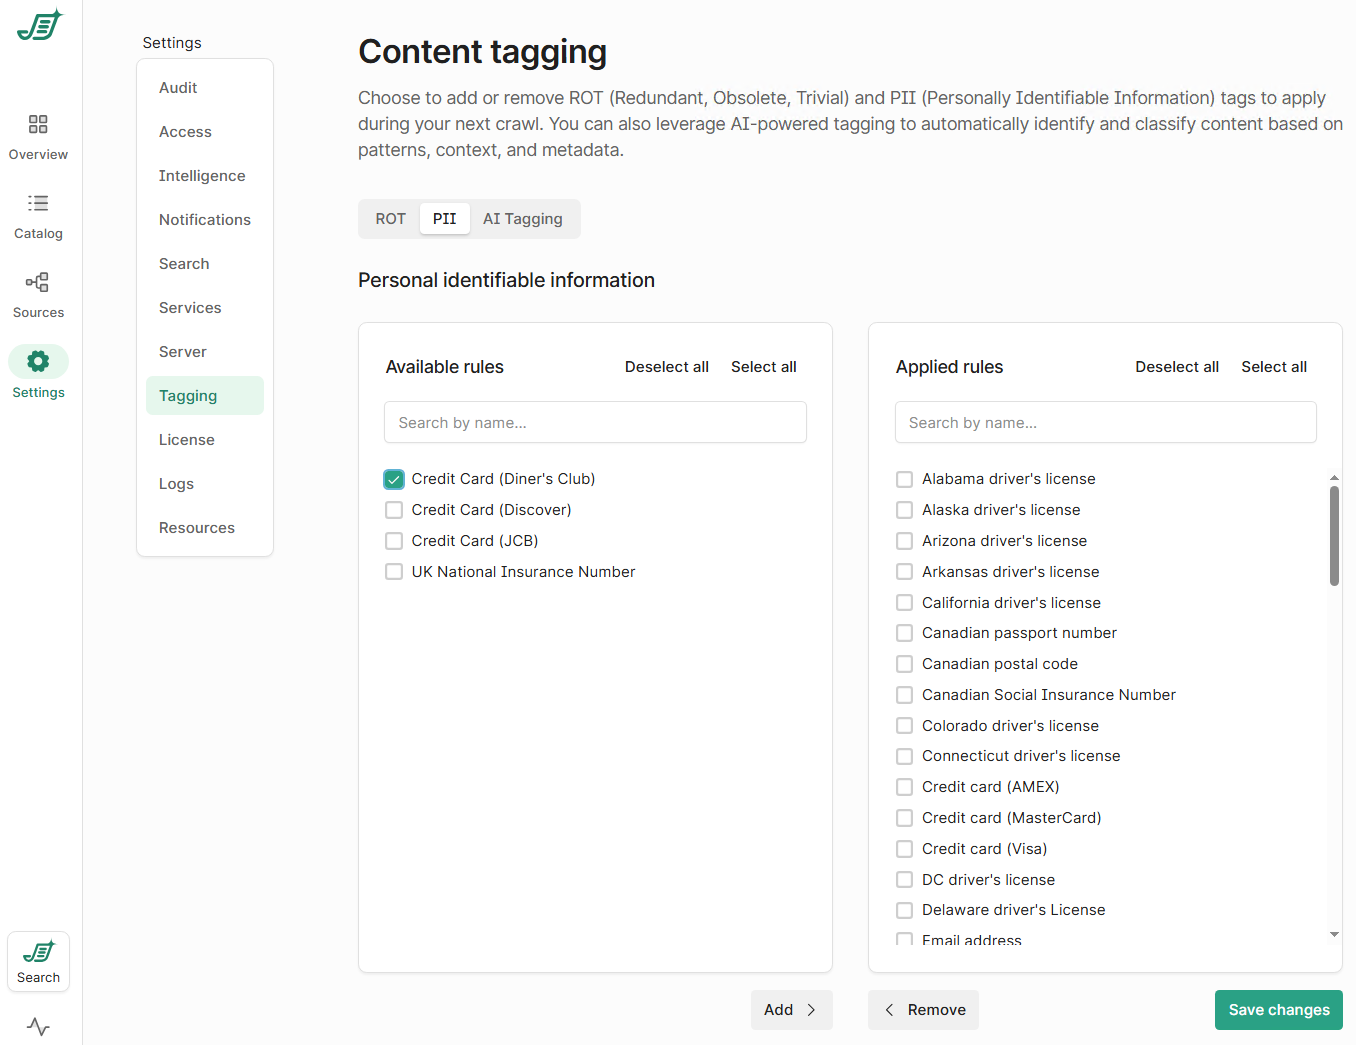This screenshot has height=1045, width=1356.
Task: Click the app logo in top-left corner
Action: pyautogui.click(x=39, y=25)
